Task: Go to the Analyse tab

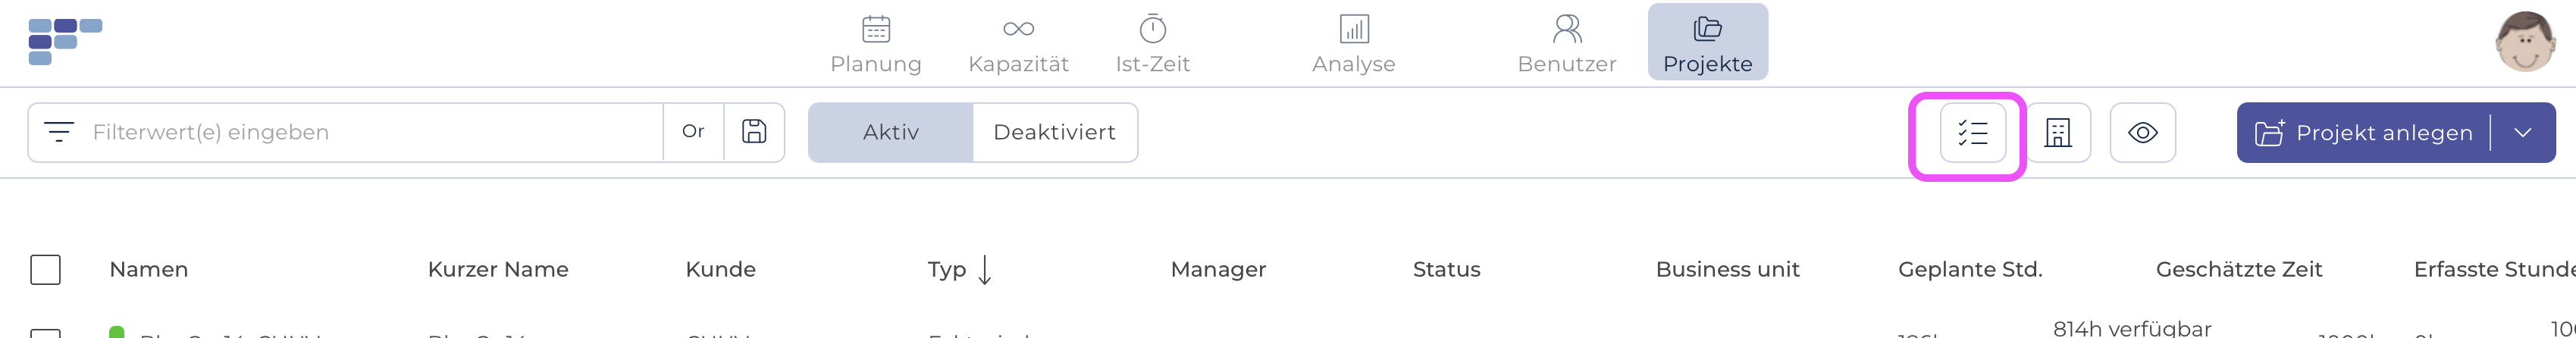Action: 1353,43
